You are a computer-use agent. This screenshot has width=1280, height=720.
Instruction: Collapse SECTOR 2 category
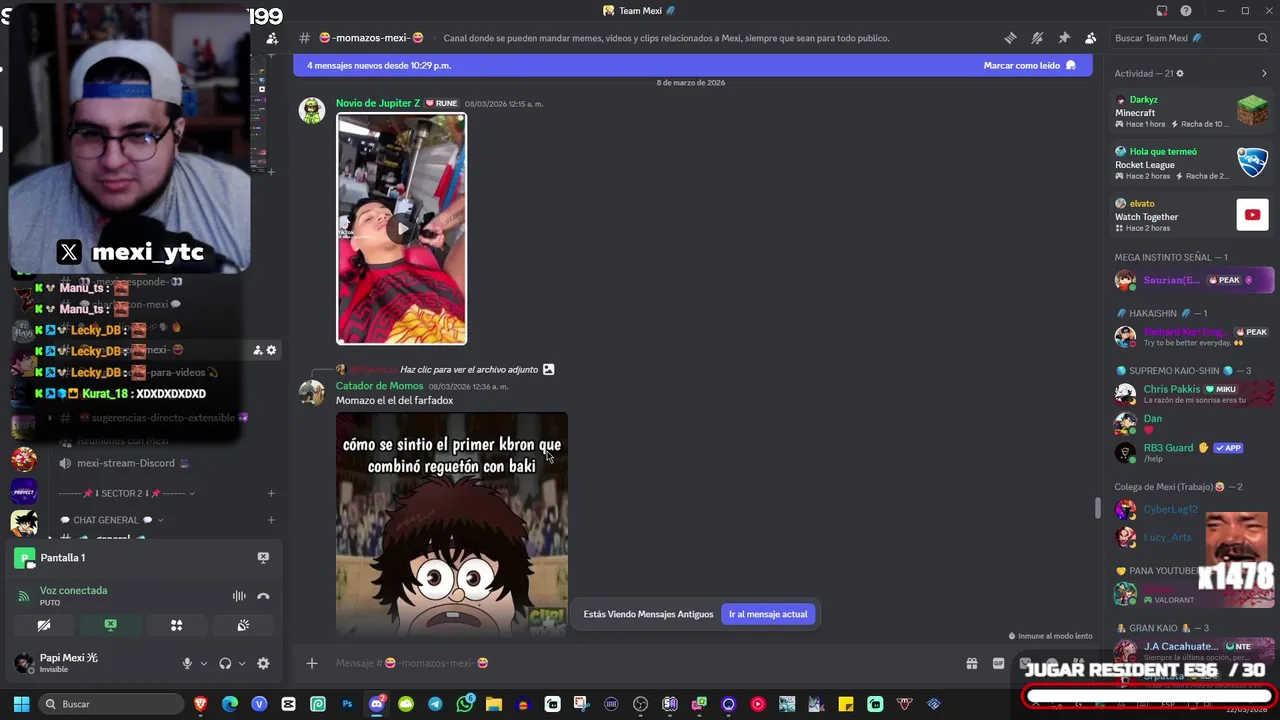click(x=125, y=493)
